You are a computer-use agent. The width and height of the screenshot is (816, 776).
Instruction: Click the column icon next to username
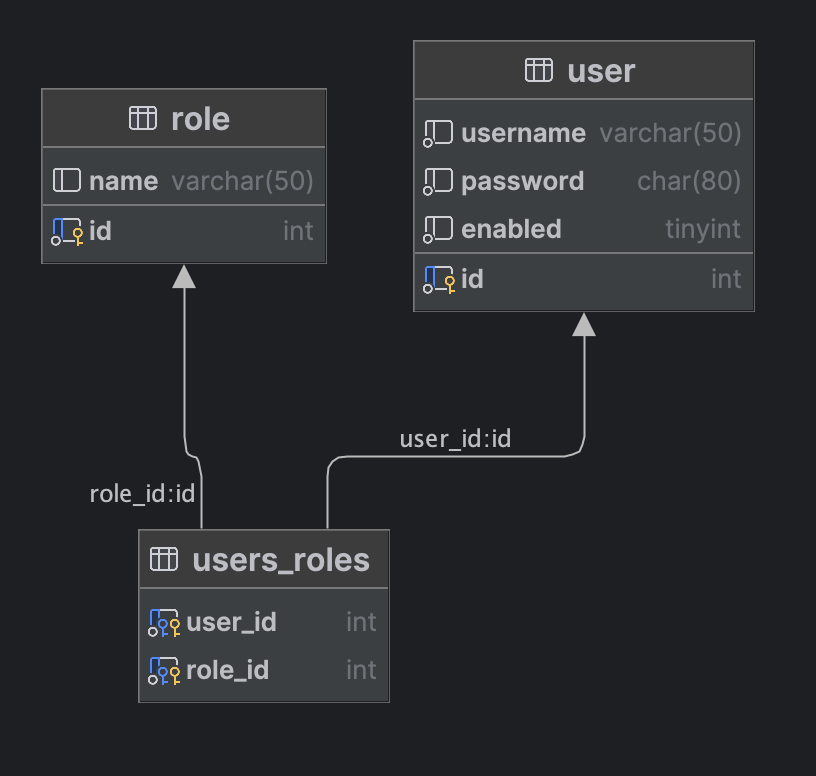click(x=437, y=133)
